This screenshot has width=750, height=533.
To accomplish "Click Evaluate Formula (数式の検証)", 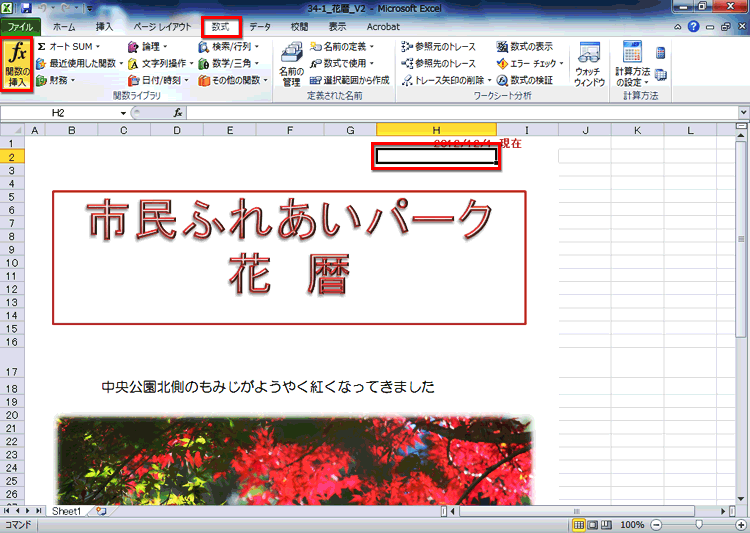I will [x=525, y=80].
